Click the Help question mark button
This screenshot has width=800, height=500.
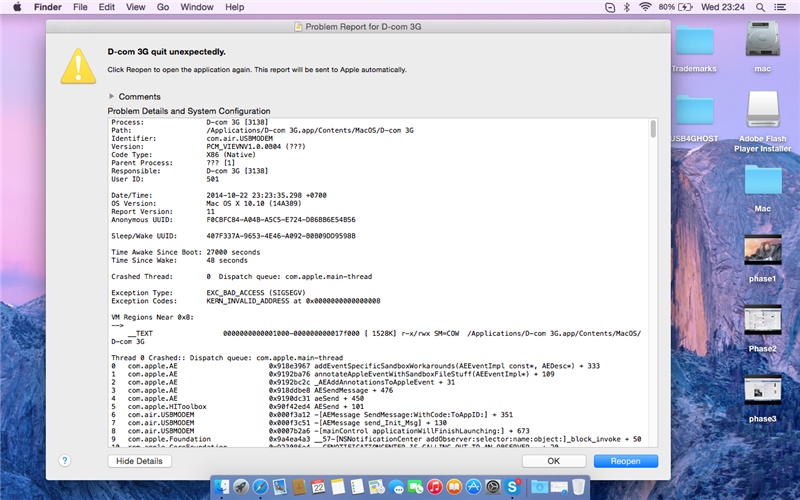[64, 461]
